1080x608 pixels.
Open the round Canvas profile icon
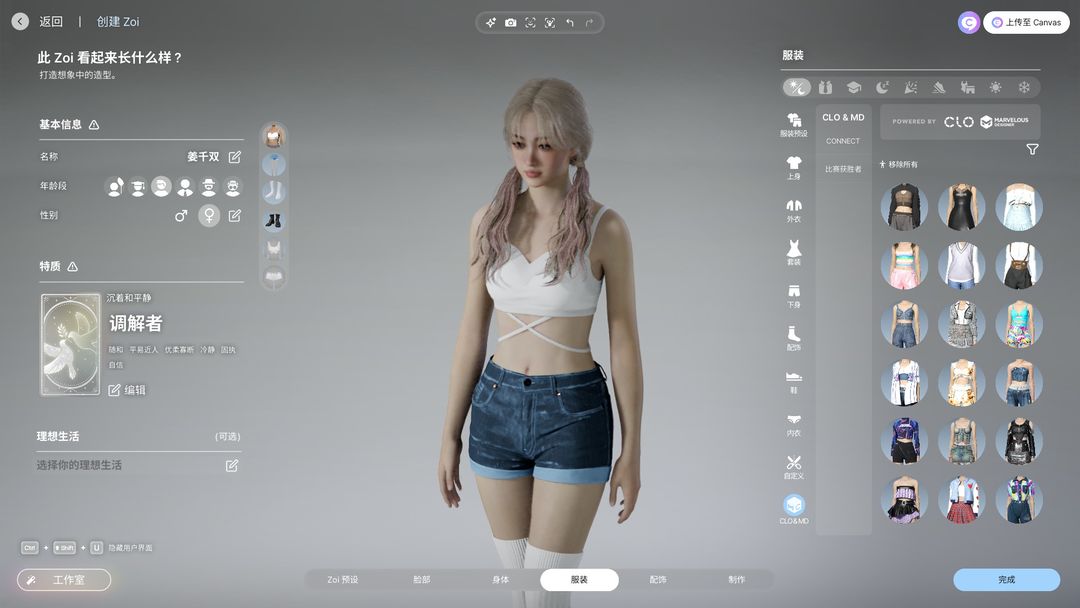click(x=968, y=23)
